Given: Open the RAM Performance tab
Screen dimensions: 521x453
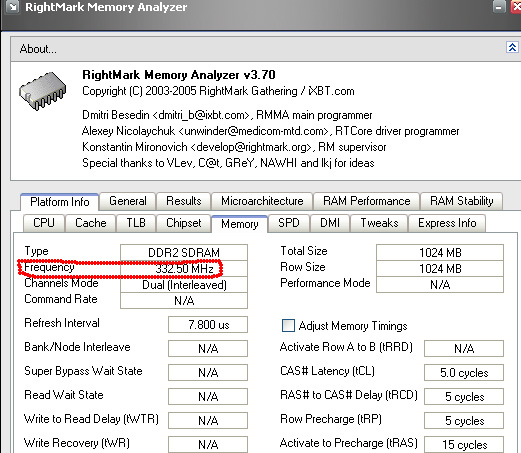Looking at the screenshot, I should pyautogui.click(x=366, y=201).
